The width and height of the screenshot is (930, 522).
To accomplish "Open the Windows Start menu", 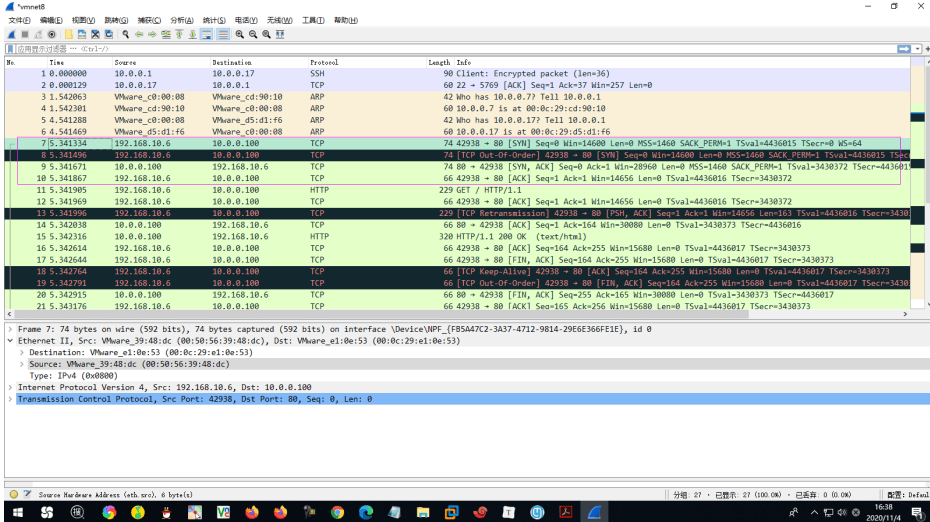I will click(18, 512).
